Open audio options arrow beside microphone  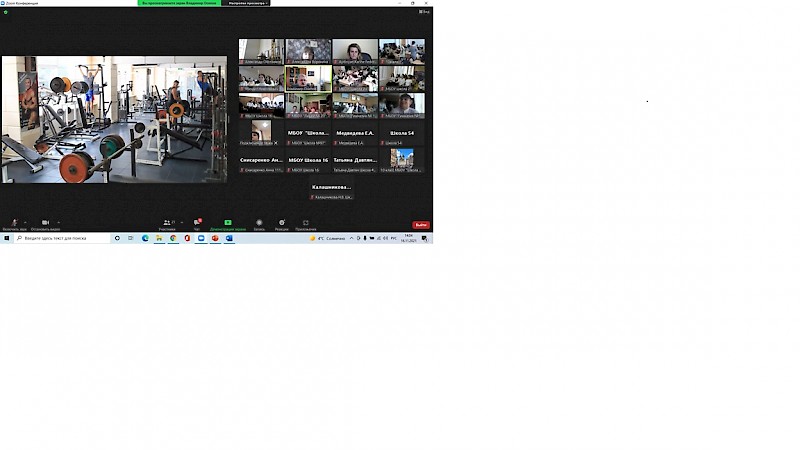[x=26, y=222]
